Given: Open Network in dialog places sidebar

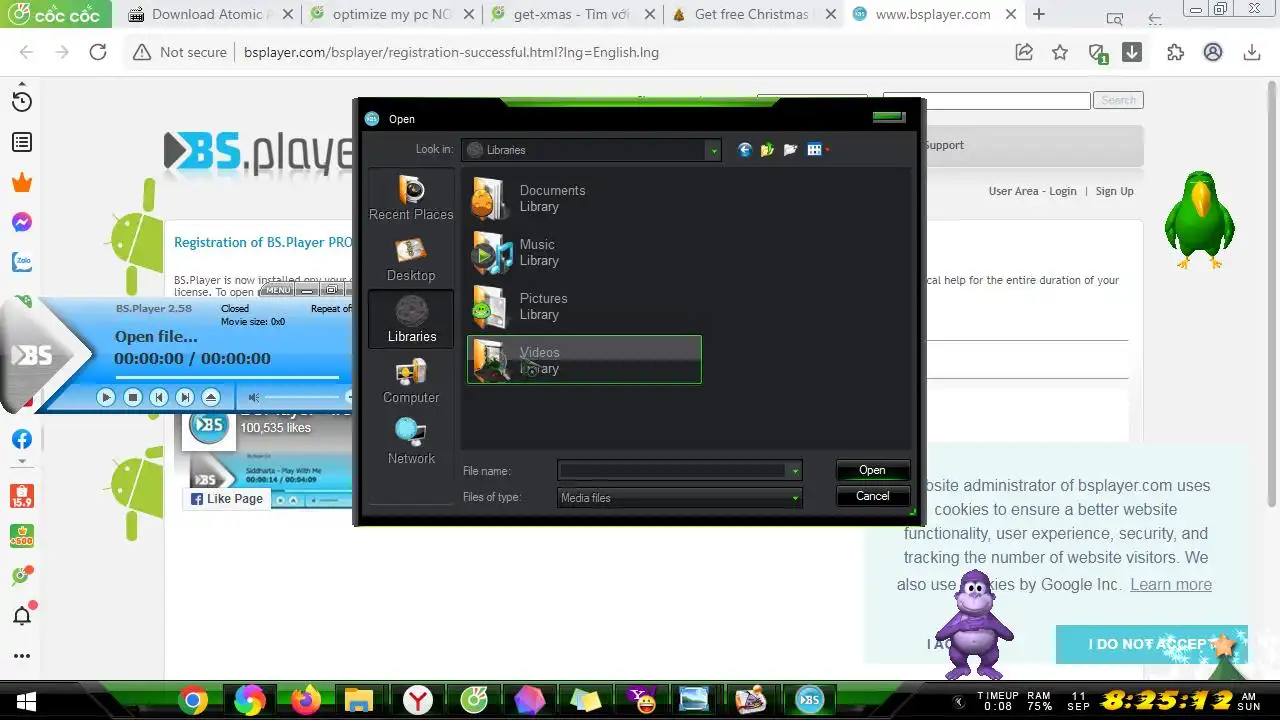Looking at the screenshot, I should click(x=411, y=443).
